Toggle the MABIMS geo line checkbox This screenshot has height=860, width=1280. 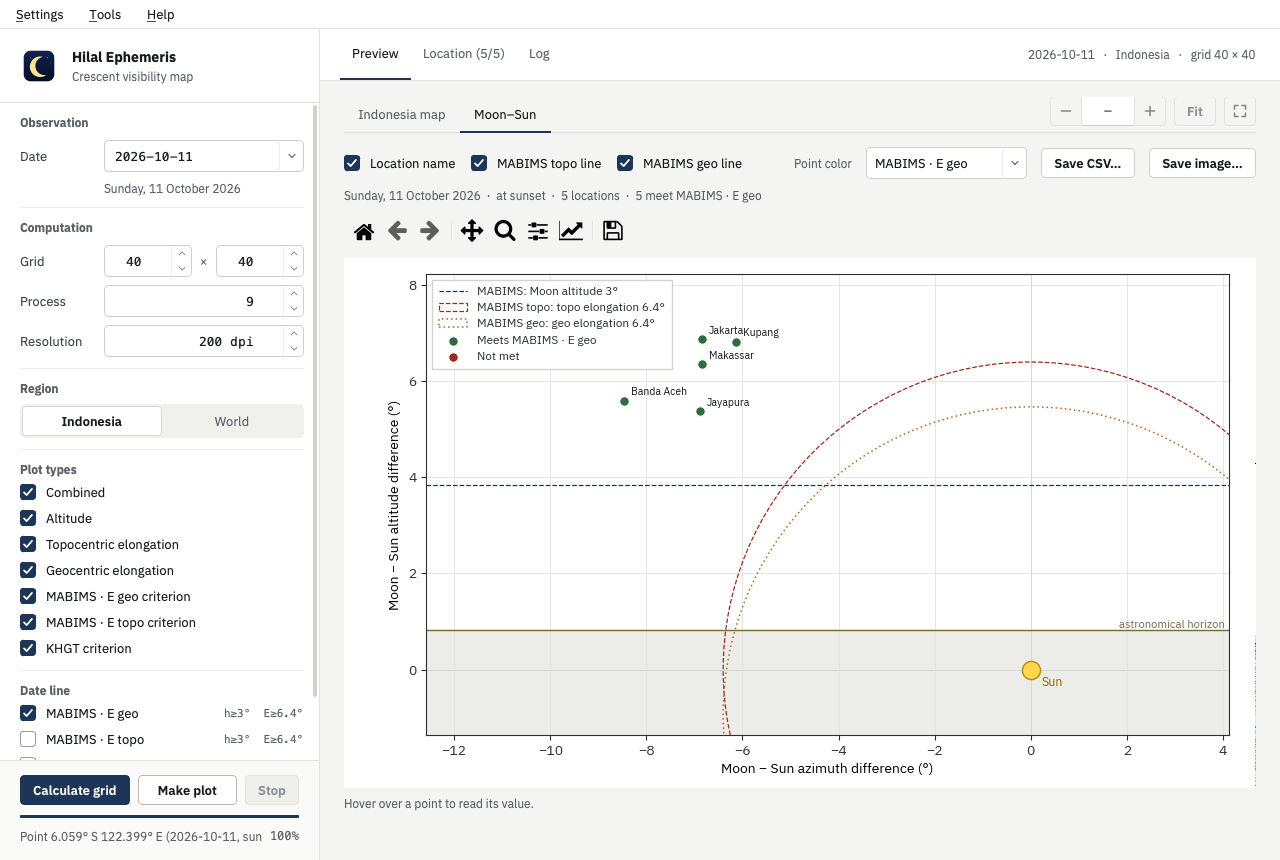point(625,163)
